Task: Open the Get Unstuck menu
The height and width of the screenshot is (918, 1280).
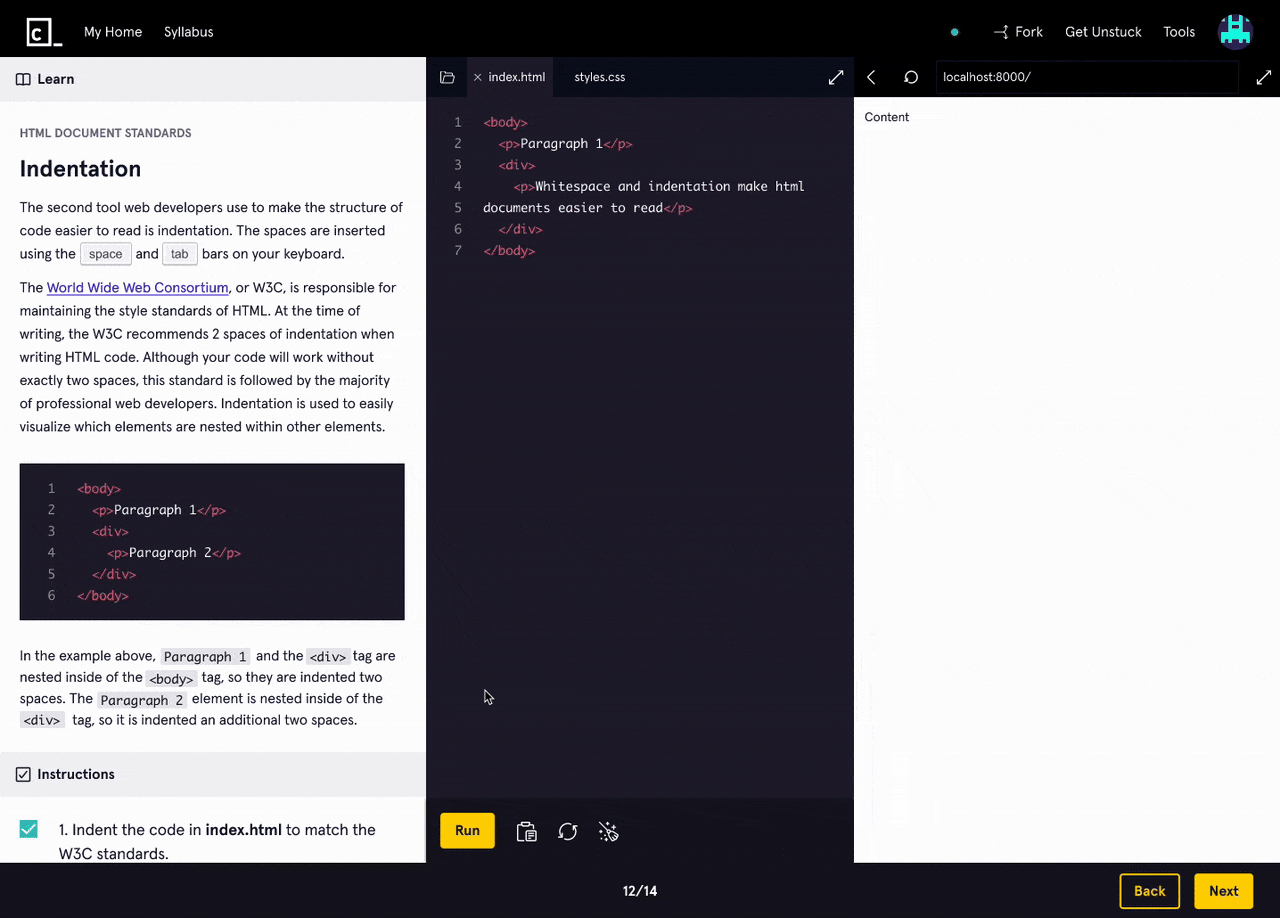Action: tap(1103, 32)
